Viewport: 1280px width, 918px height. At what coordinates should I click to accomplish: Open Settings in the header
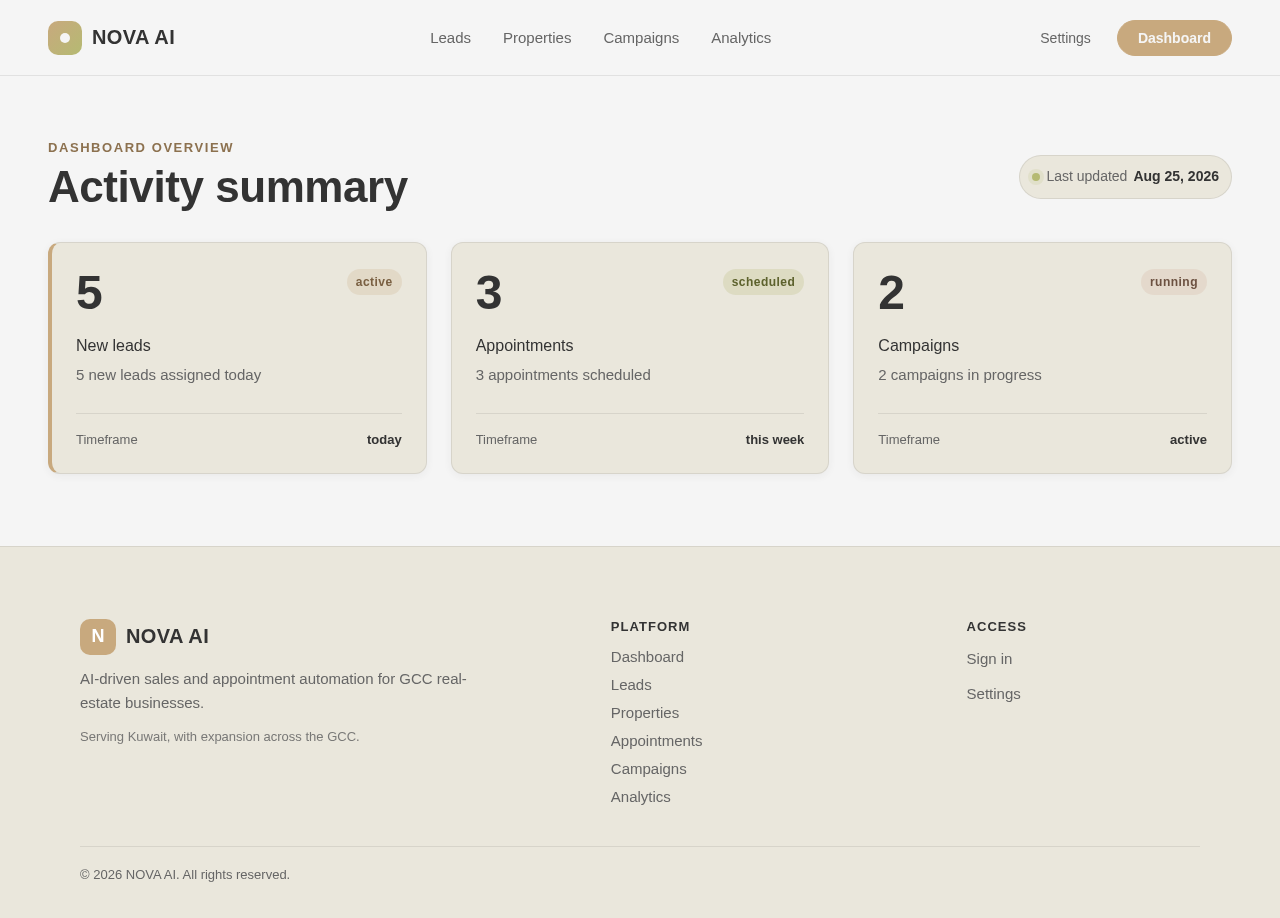point(1065,38)
